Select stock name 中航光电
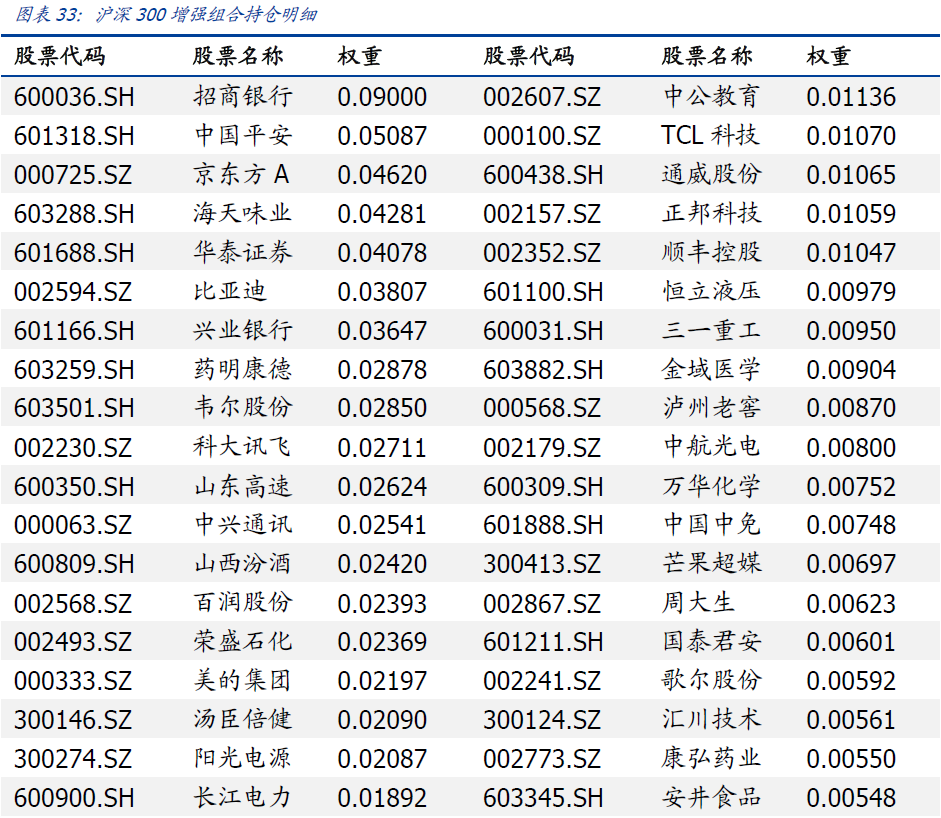Screen dimensions: 941x818 tap(712, 447)
